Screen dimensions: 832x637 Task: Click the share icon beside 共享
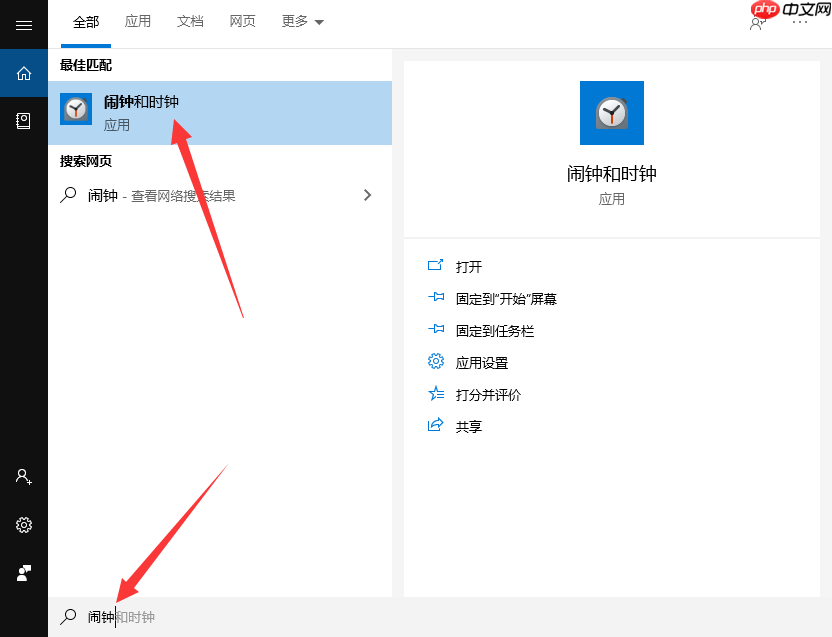[436, 425]
